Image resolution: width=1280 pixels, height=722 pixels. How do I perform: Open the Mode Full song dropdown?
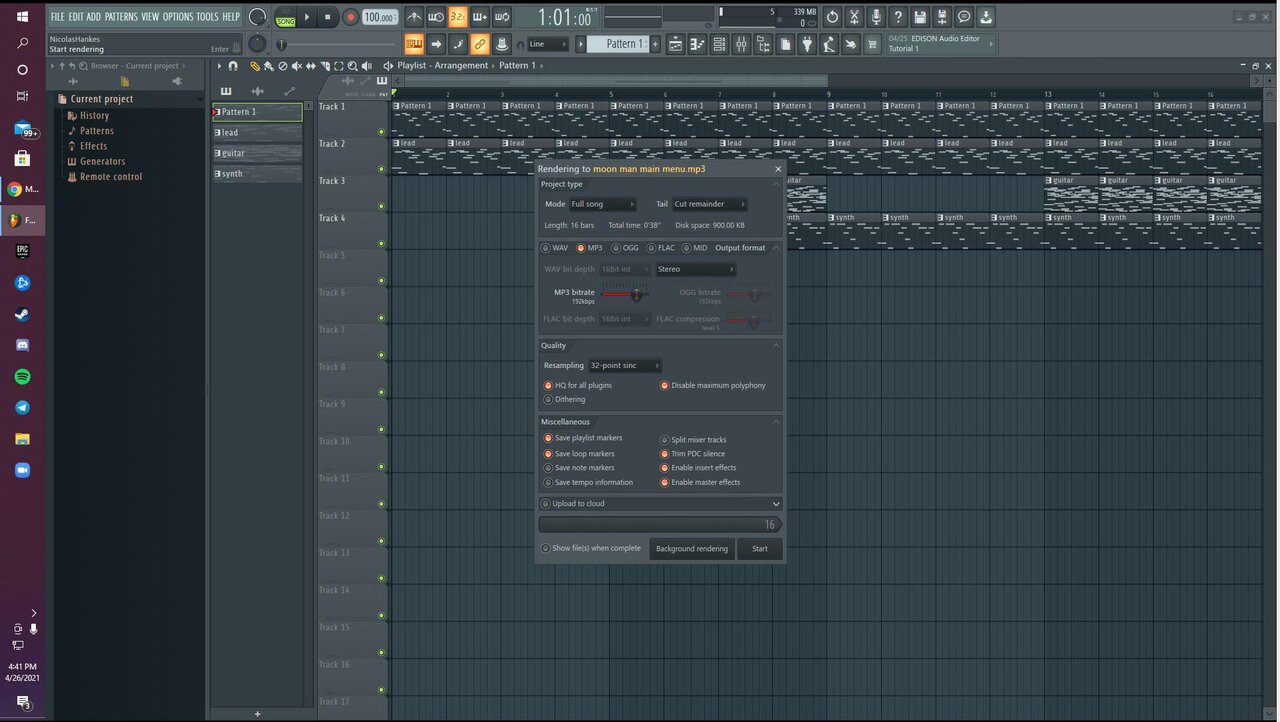pyautogui.click(x=603, y=204)
